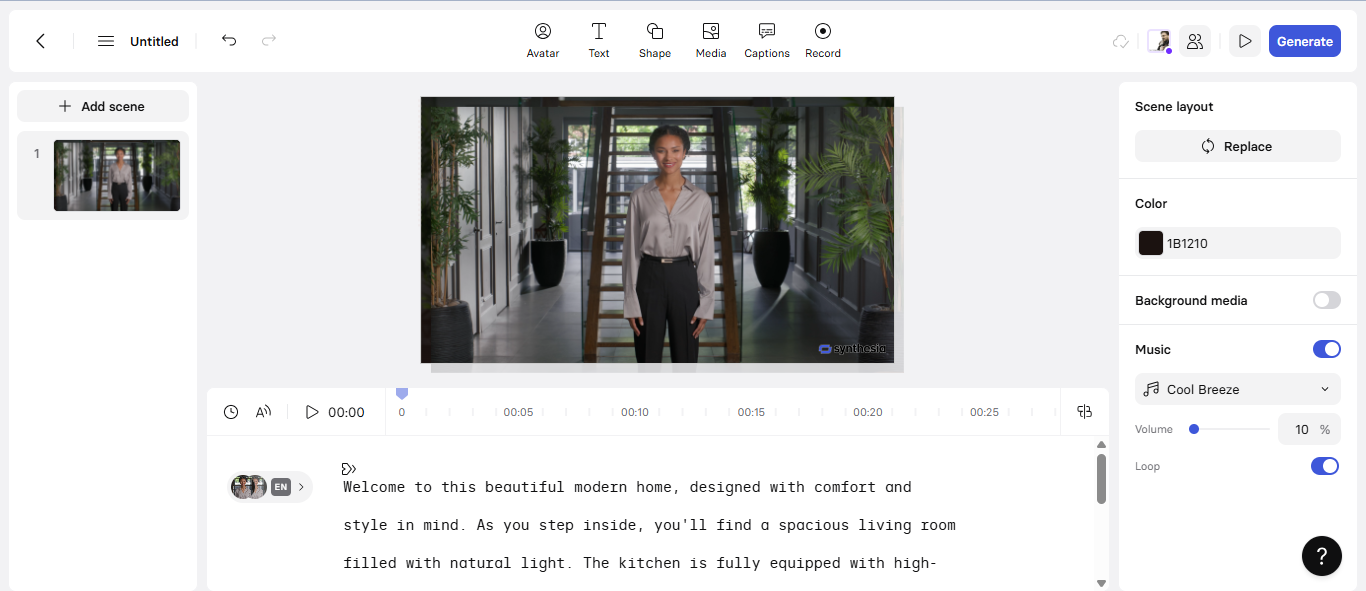Click the cloud sync status icon
This screenshot has width=1366, height=591.
pyautogui.click(x=1121, y=41)
